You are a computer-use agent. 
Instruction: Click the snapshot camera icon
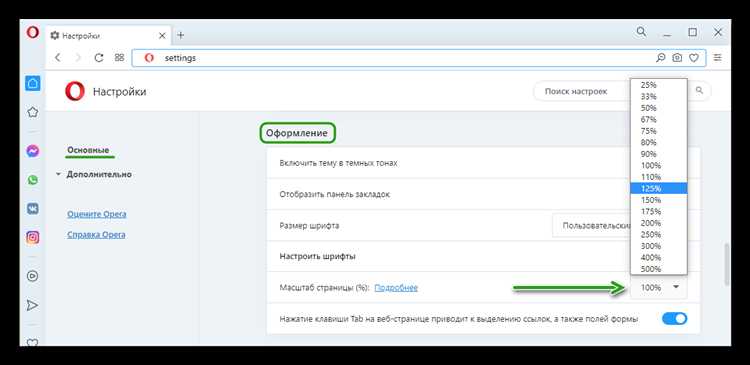[677, 58]
